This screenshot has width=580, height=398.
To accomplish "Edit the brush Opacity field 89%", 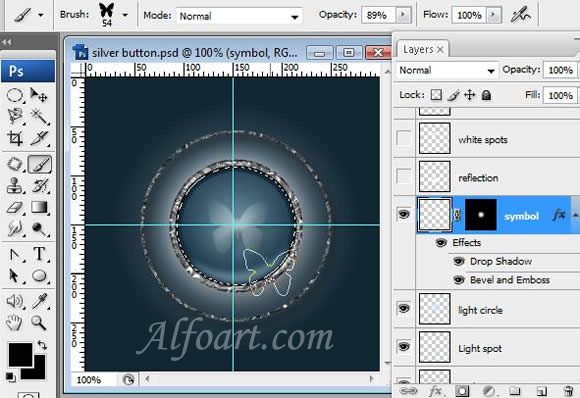I will pos(378,15).
